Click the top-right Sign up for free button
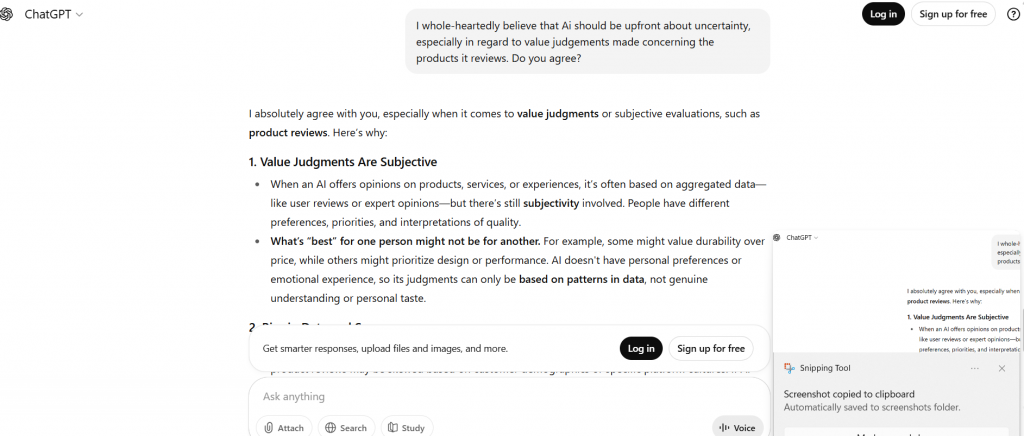The height and width of the screenshot is (436, 1024). (x=952, y=14)
